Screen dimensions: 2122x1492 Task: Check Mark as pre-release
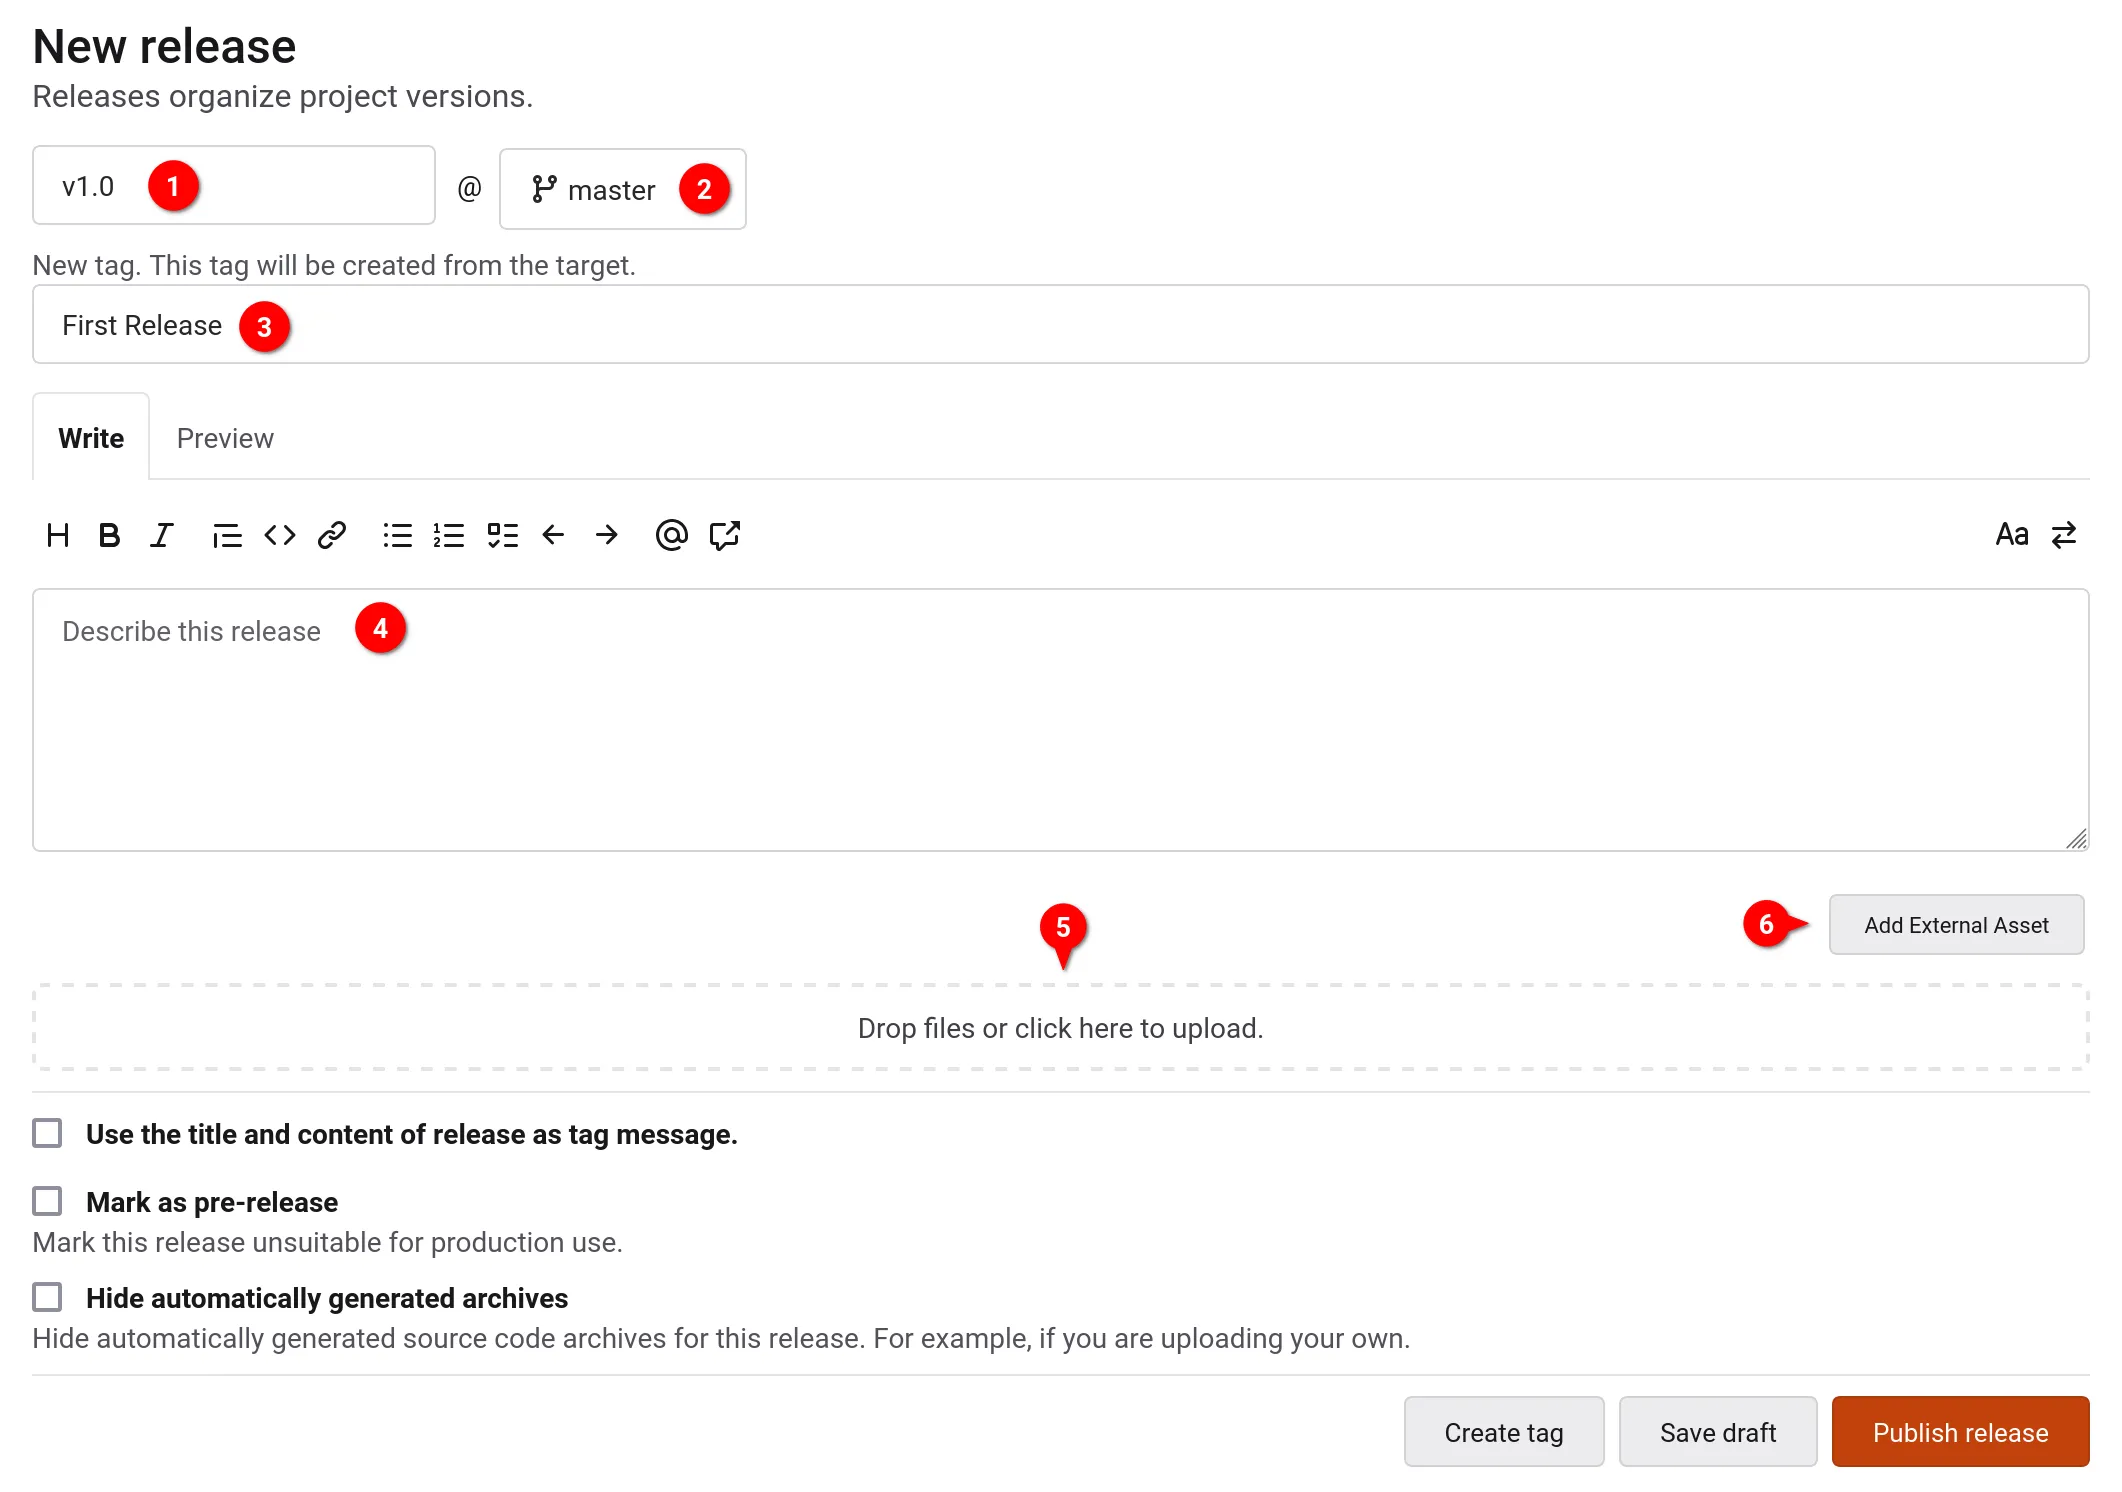[47, 1201]
